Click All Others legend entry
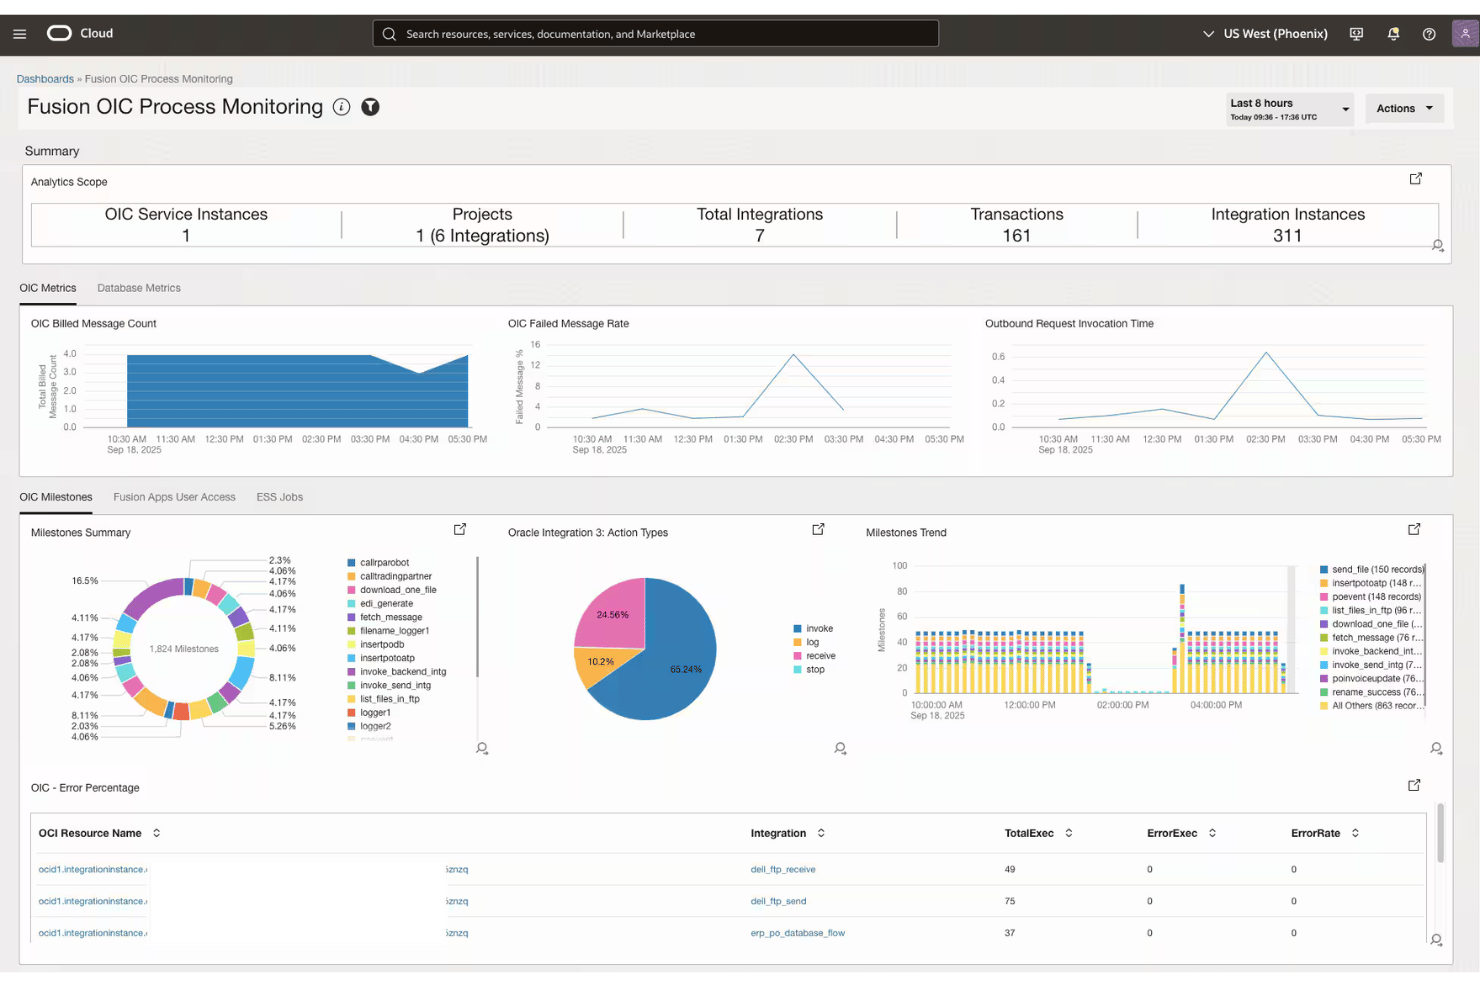The width and height of the screenshot is (1480, 987). click(1374, 706)
